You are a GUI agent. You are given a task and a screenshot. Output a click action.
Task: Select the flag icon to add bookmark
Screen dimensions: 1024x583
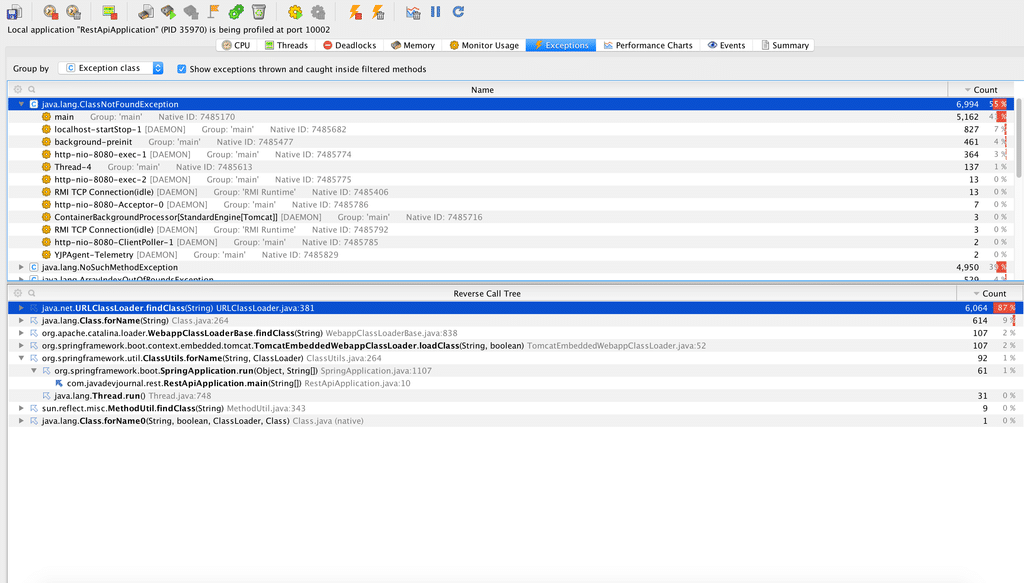coord(213,12)
